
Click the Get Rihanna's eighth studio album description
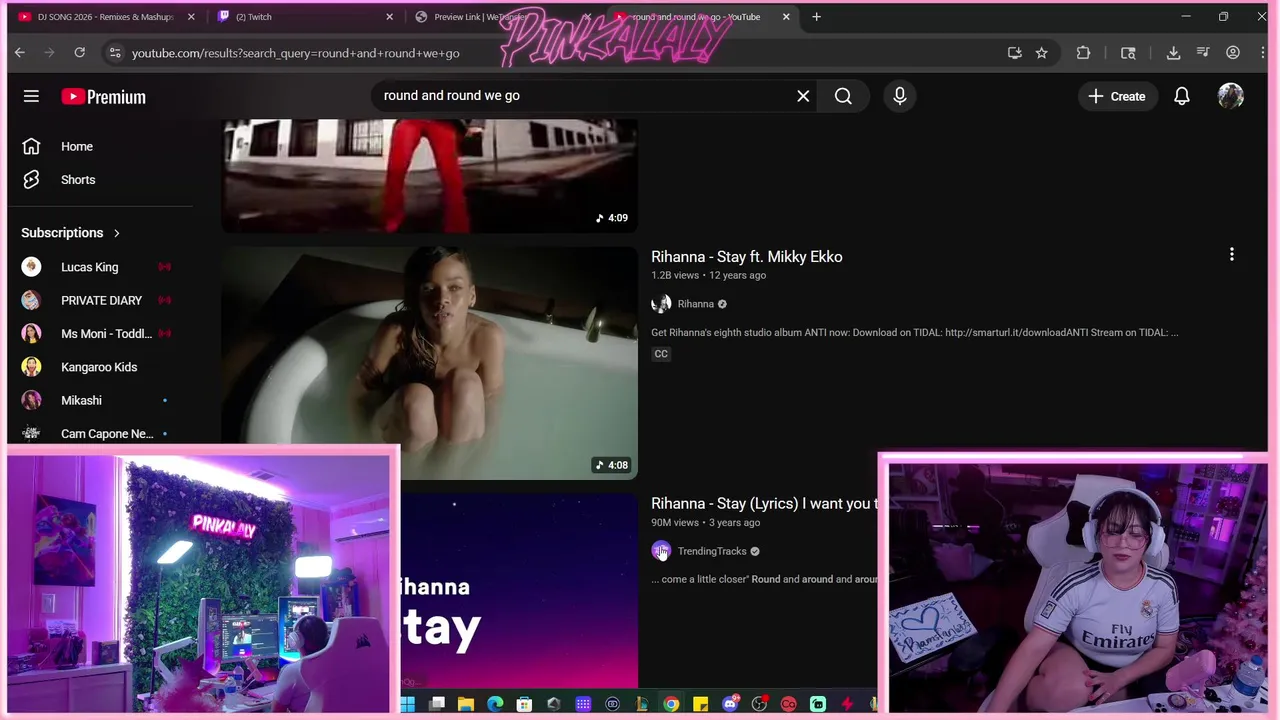914,333
